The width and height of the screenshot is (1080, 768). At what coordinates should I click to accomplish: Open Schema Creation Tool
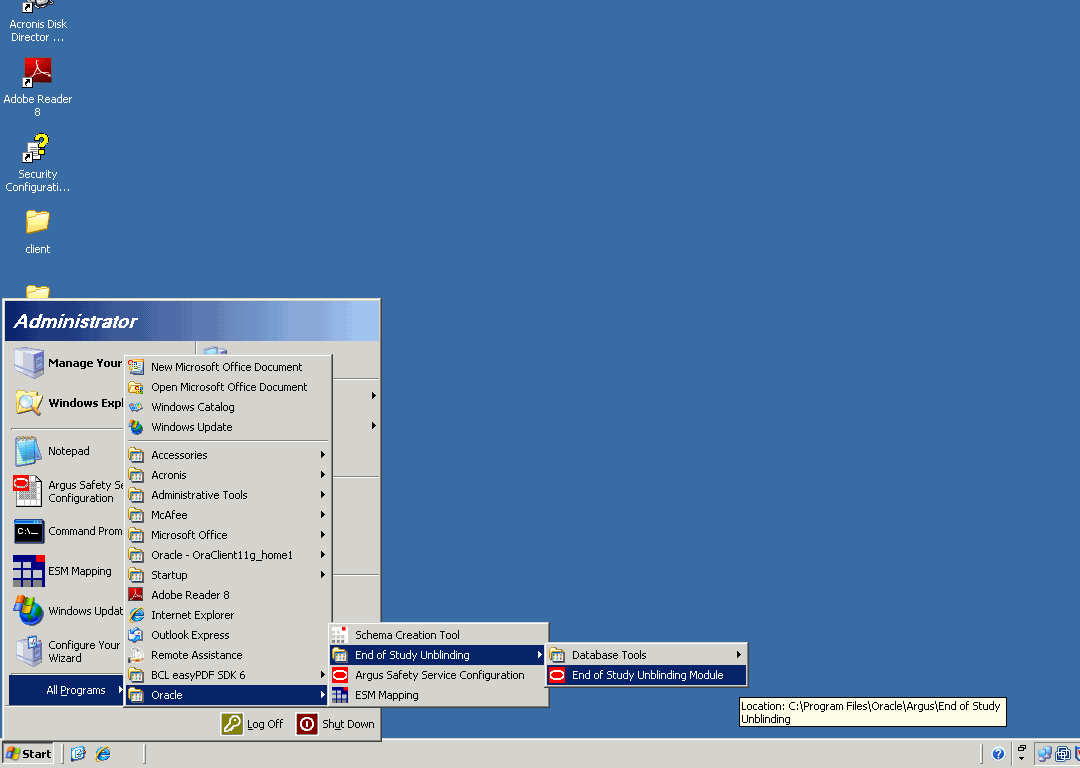click(438, 635)
